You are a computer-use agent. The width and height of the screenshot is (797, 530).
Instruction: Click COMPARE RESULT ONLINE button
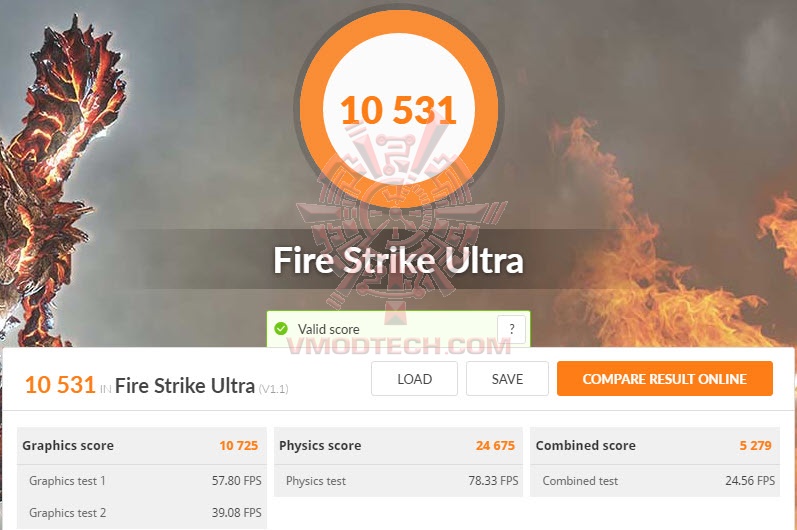click(x=665, y=379)
